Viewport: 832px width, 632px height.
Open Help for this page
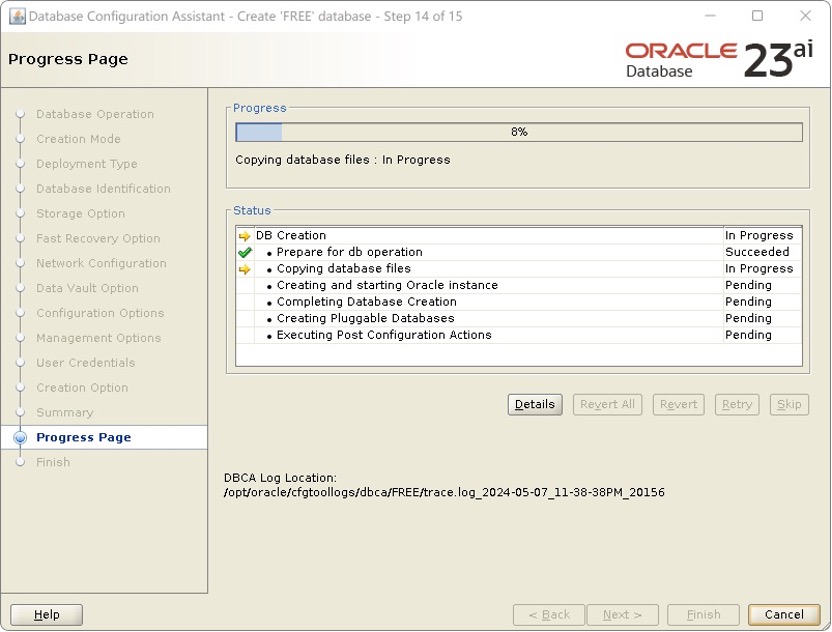click(x=47, y=615)
